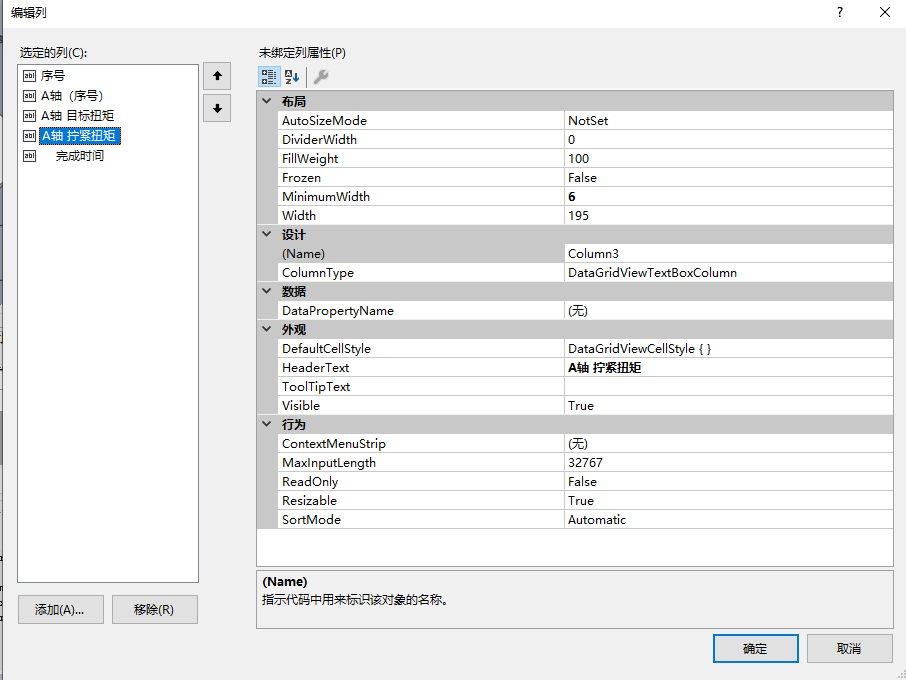
Task: Click the abl textbox icon beside 序号
Action: pyautogui.click(x=29, y=75)
